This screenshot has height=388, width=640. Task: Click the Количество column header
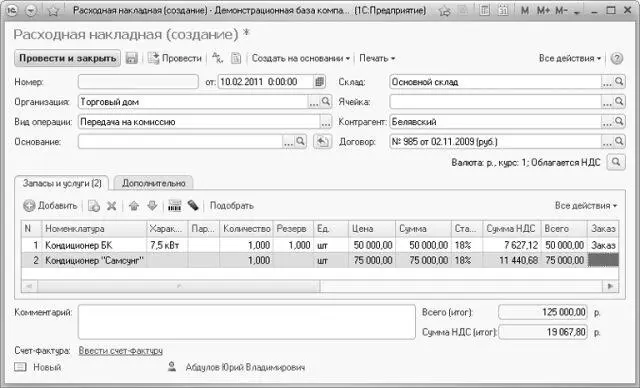pos(246,228)
